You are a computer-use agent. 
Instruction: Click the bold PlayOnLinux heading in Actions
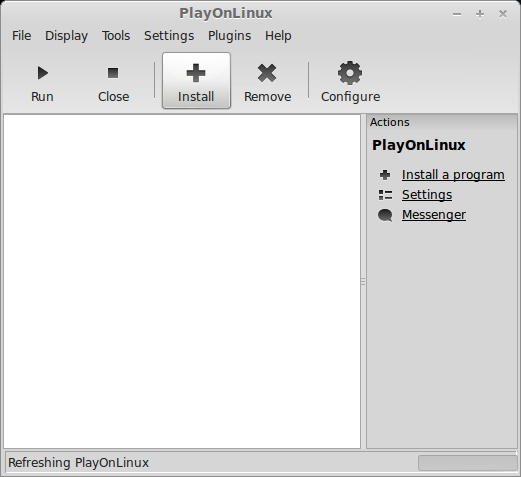point(419,145)
